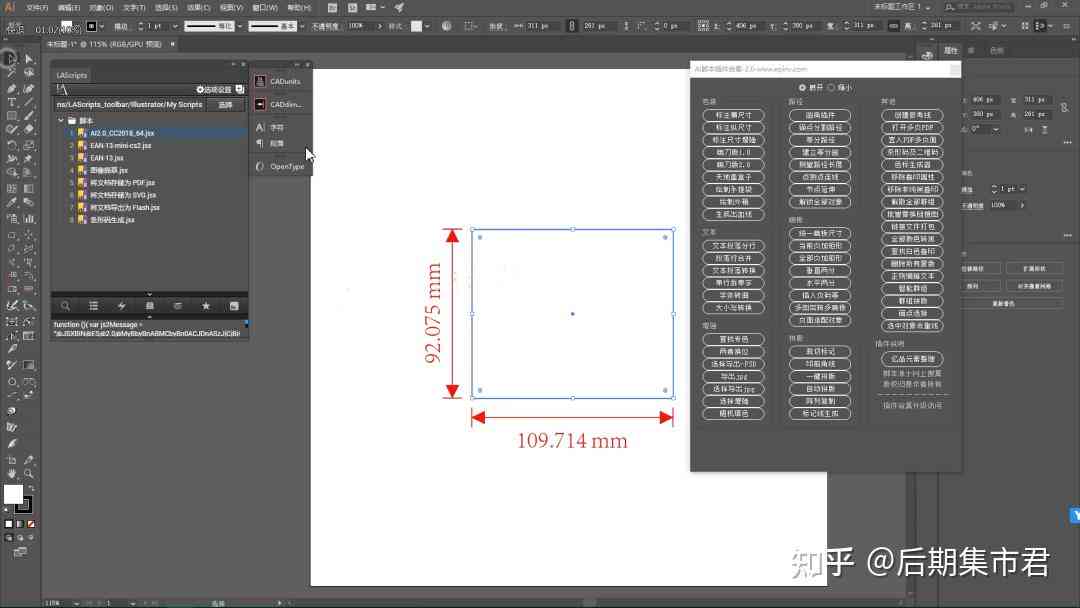
Task: Open the brush definition 基本 dropdown
Action: [302, 26]
